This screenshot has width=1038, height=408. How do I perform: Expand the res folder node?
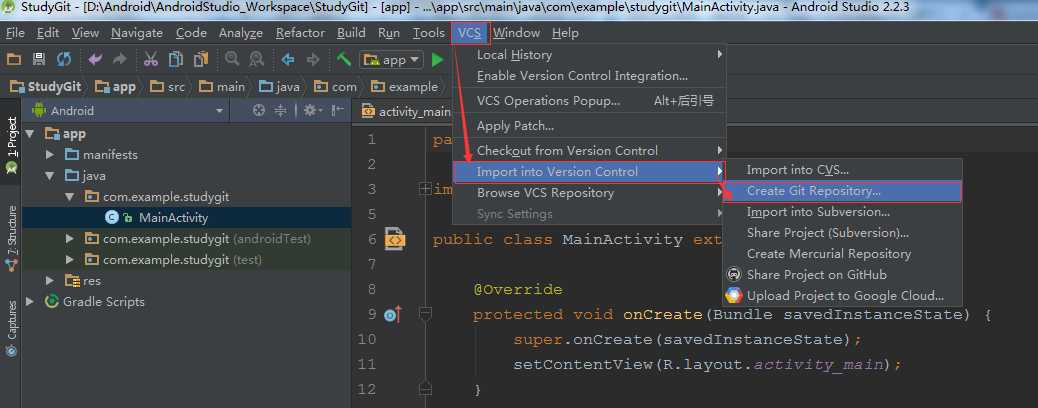point(50,281)
